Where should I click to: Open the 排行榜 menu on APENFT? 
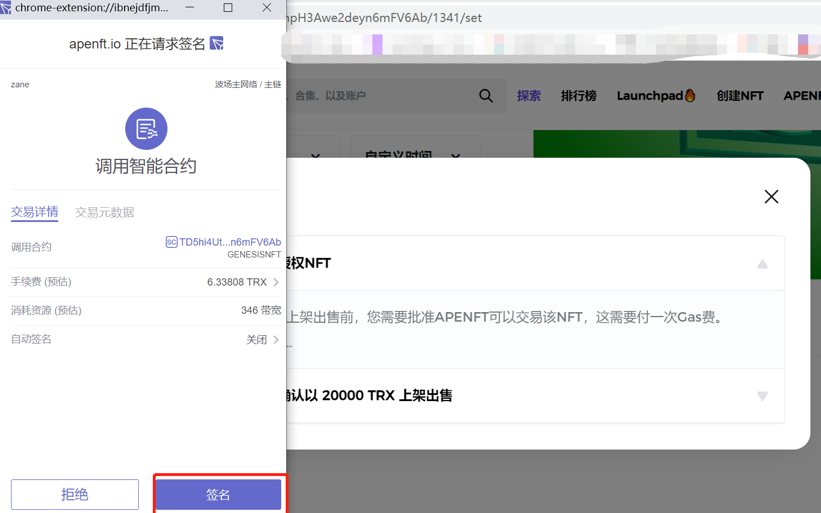point(579,96)
